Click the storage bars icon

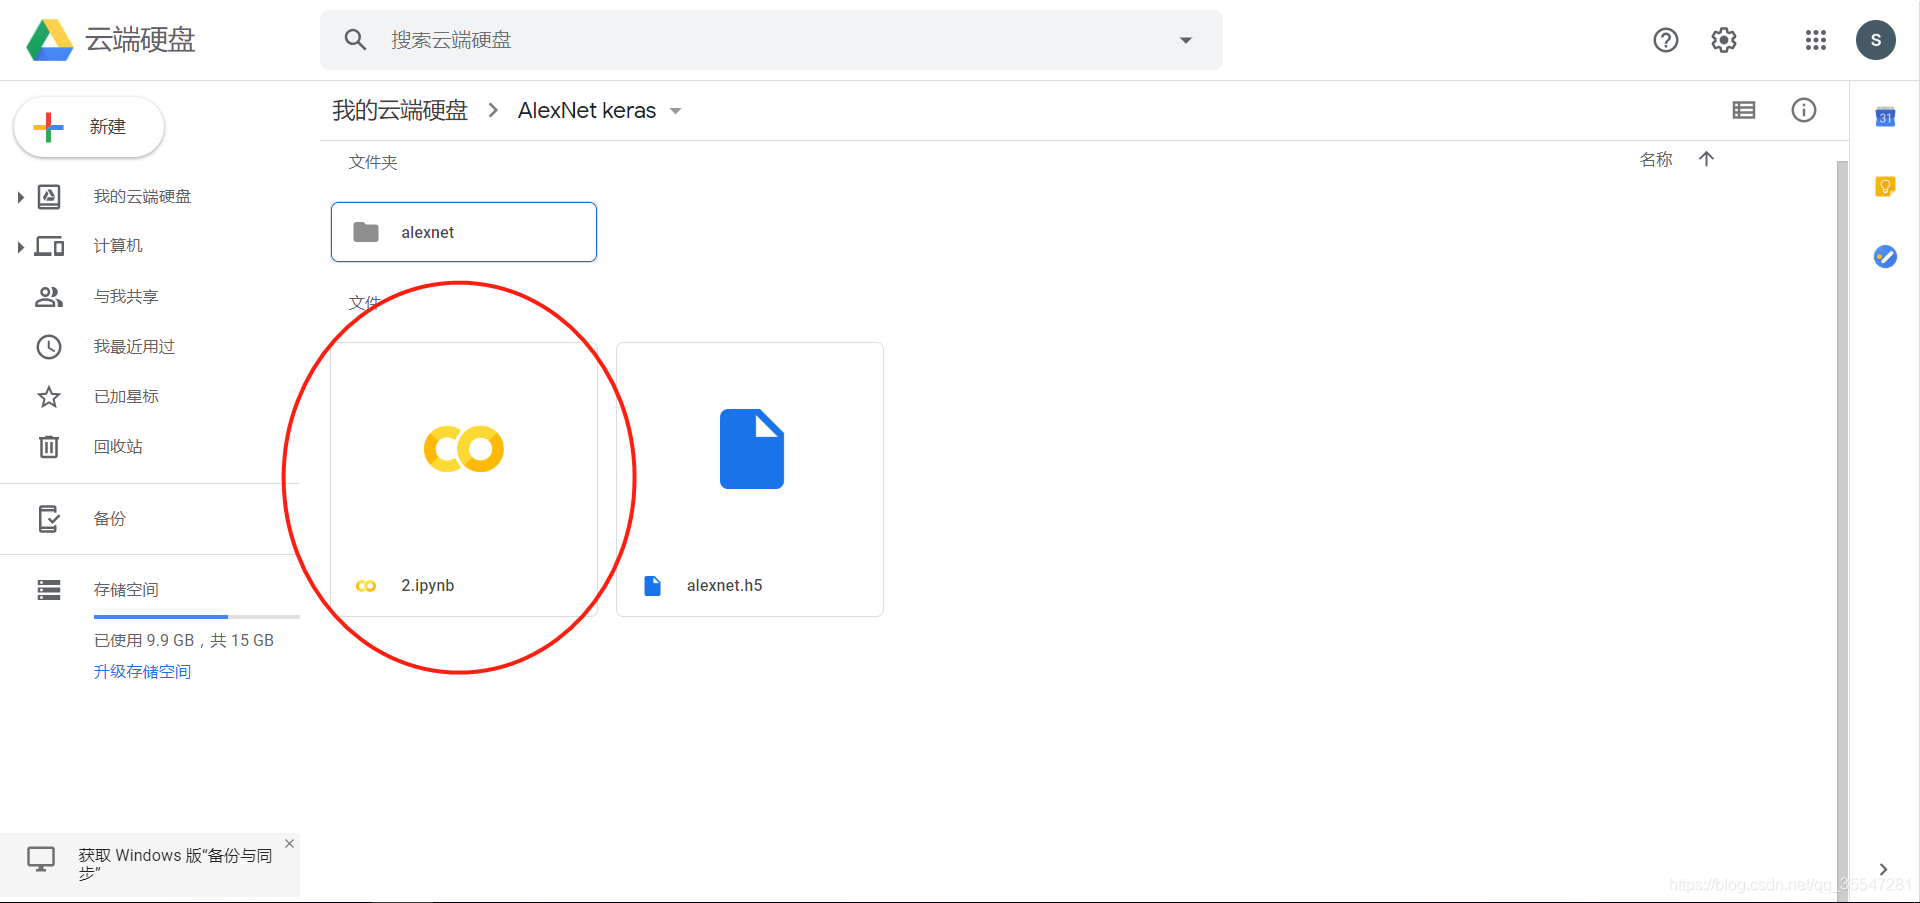(x=49, y=590)
